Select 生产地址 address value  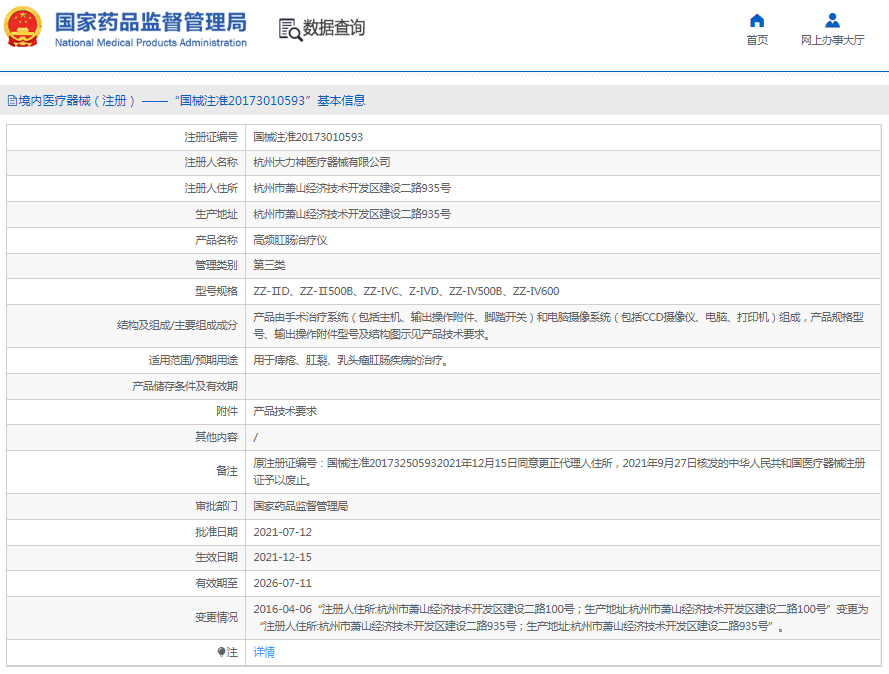click(x=352, y=214)
